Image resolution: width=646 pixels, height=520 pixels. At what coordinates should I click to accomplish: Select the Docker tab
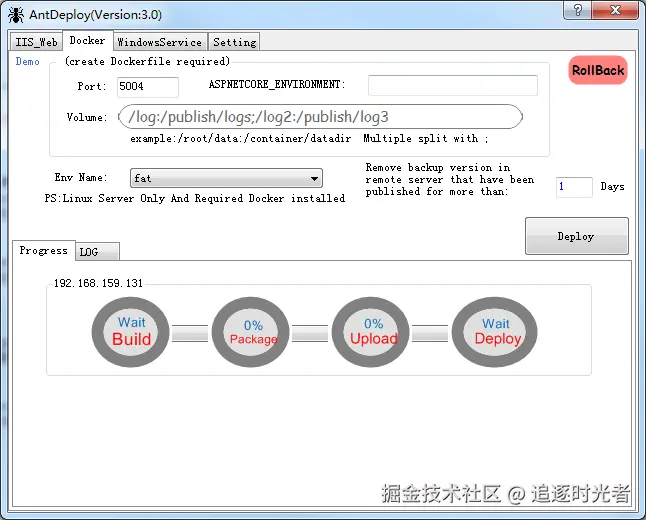click(x=87, y=40)
